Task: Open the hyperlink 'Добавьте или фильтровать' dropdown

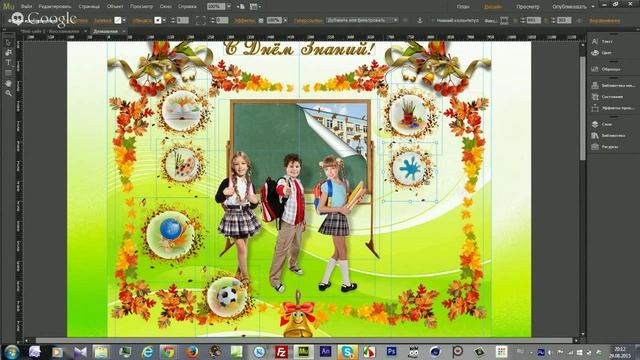Action: (x=362, y=20)
